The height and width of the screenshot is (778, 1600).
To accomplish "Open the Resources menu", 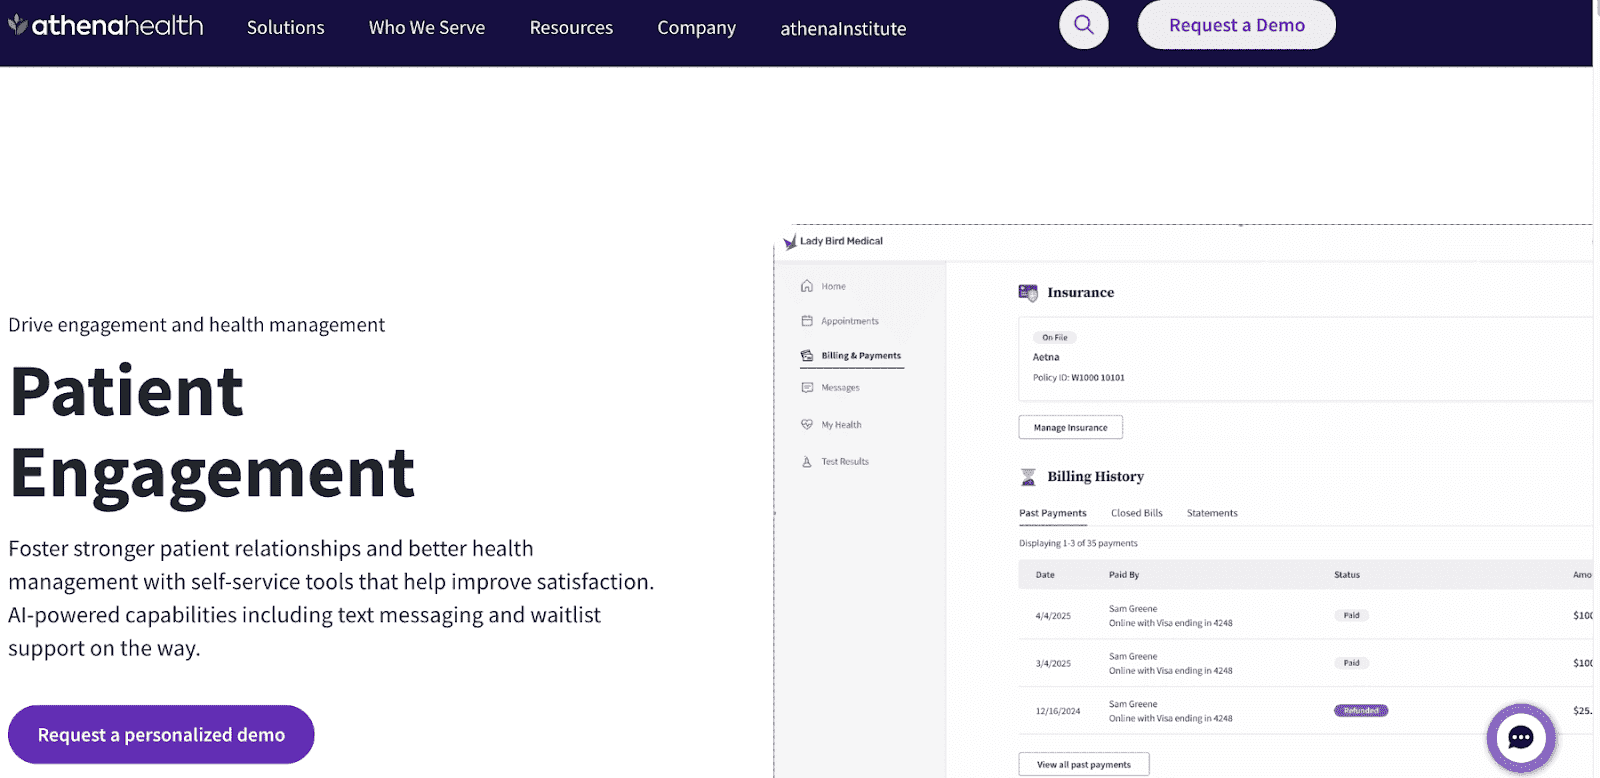I will [571, 28].
